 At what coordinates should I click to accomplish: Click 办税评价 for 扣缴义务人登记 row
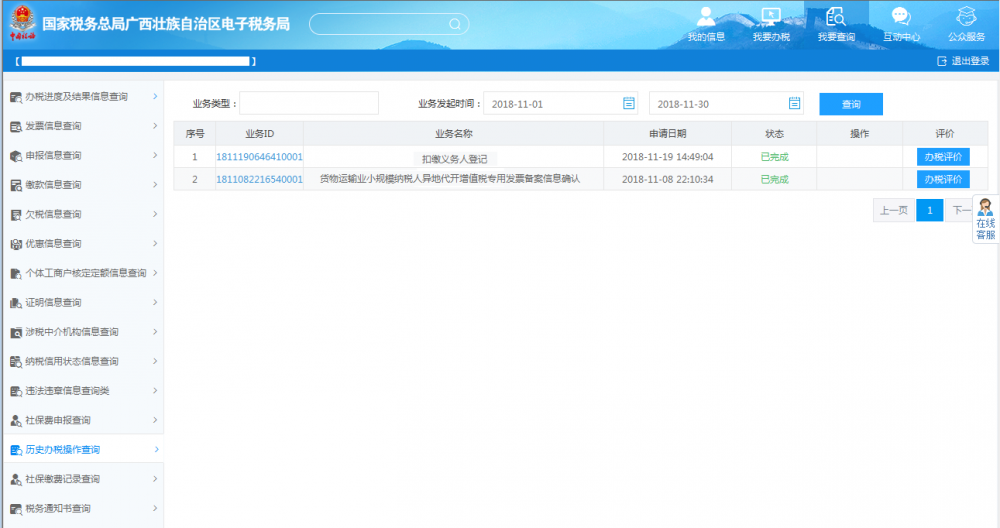pos(943,156)
